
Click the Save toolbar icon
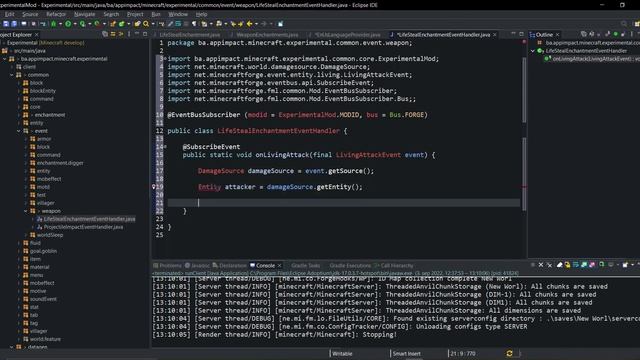point(6,24)
